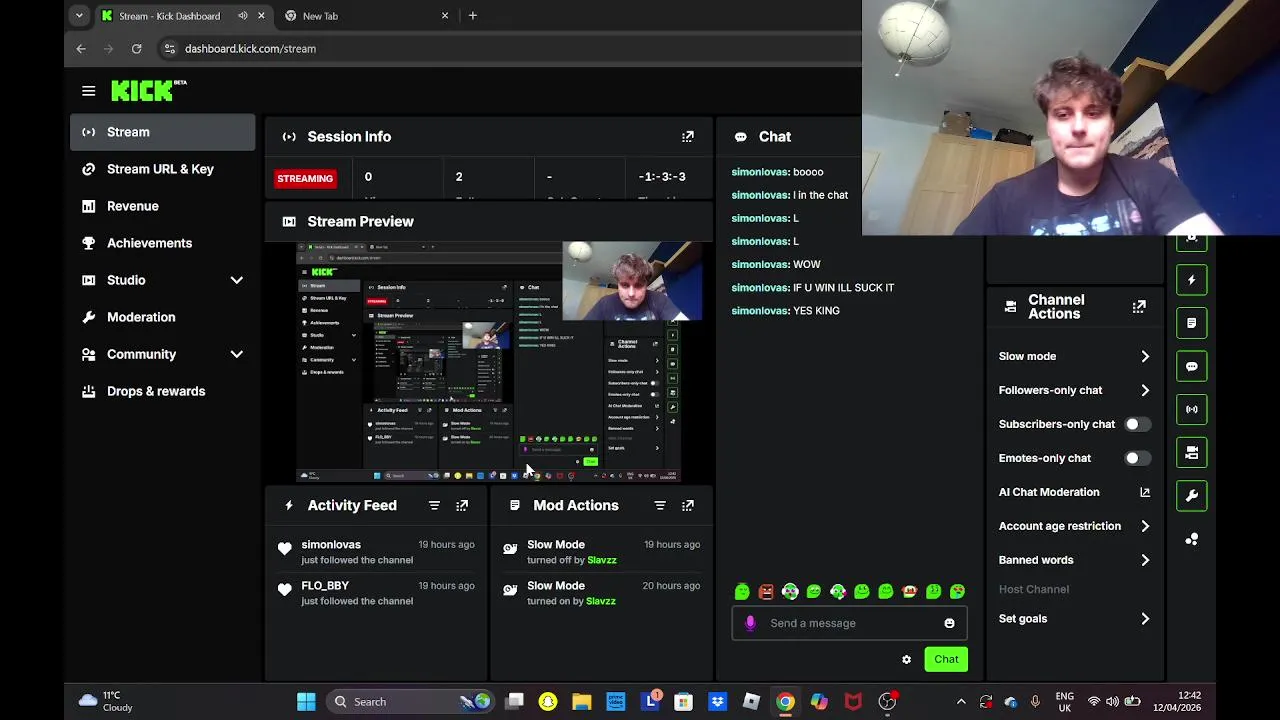Open AI Chat Moderation external link
This screenshot has width=1280, height=720.
coord(1145,492)
